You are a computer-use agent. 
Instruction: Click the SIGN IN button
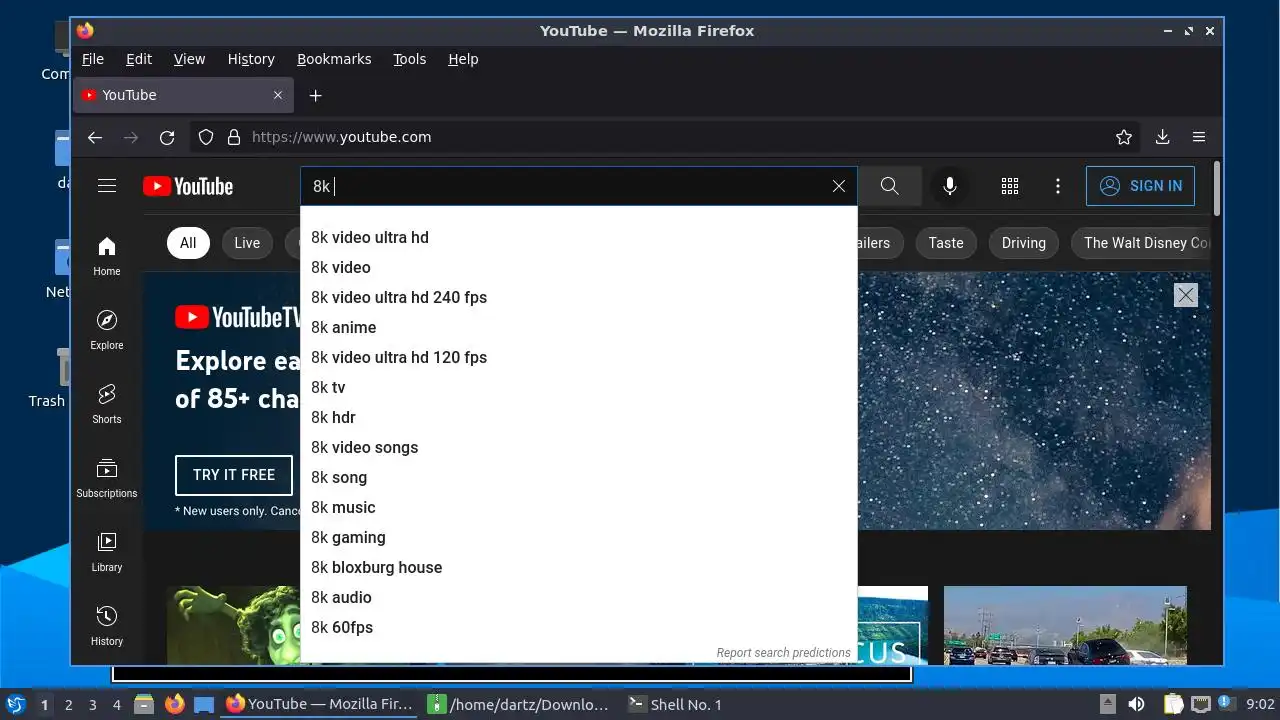1140,186
